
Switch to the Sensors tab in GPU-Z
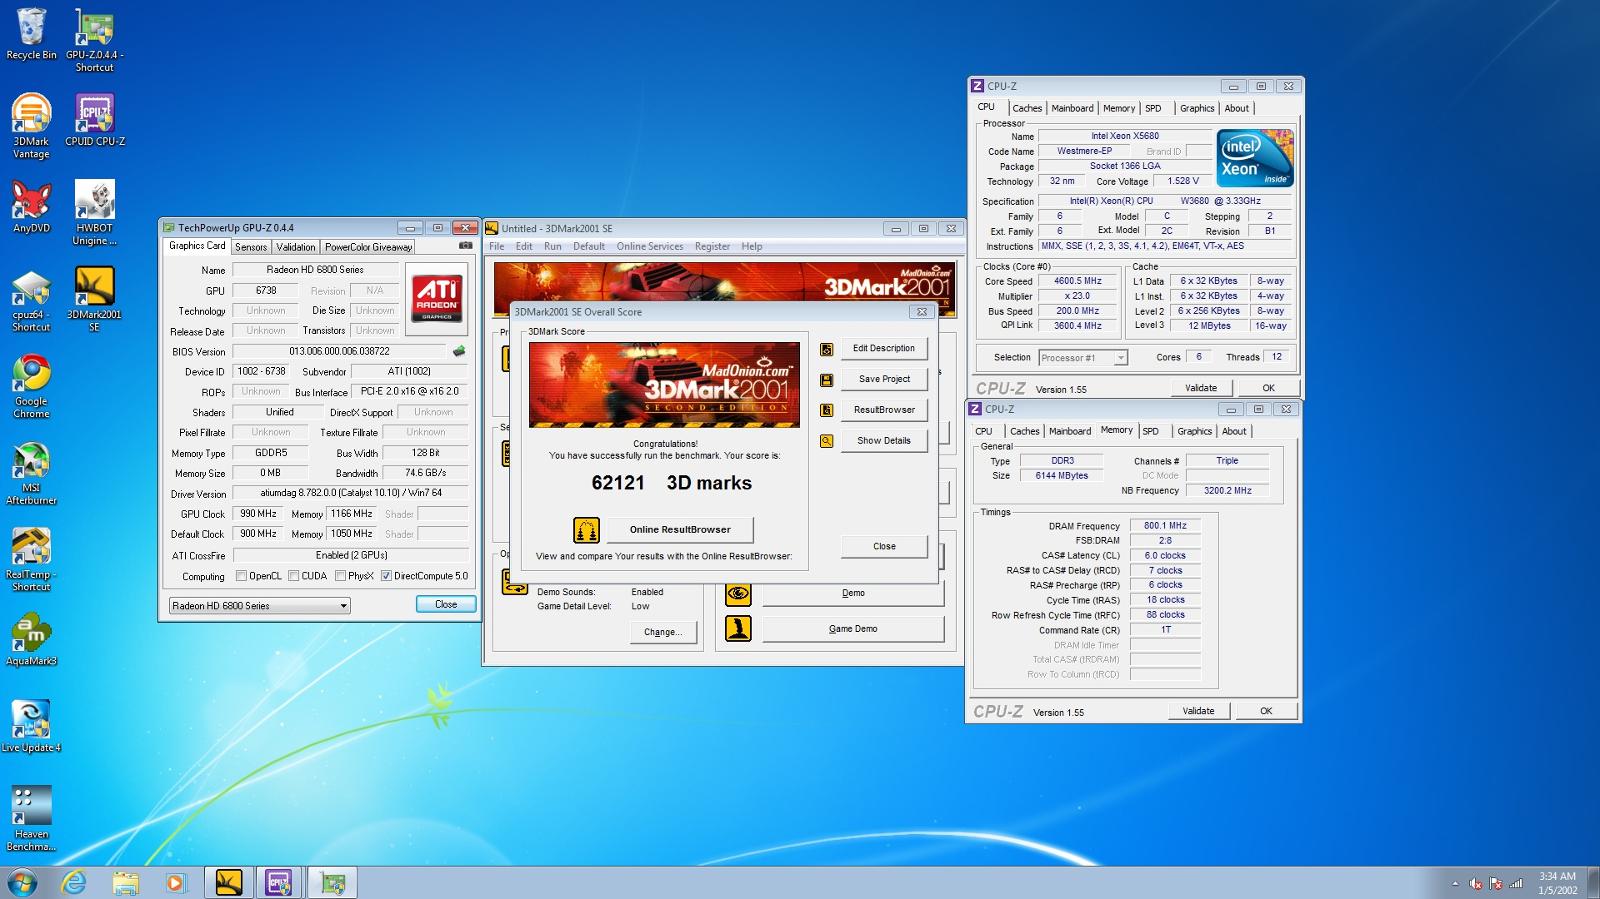click(251, 247)
